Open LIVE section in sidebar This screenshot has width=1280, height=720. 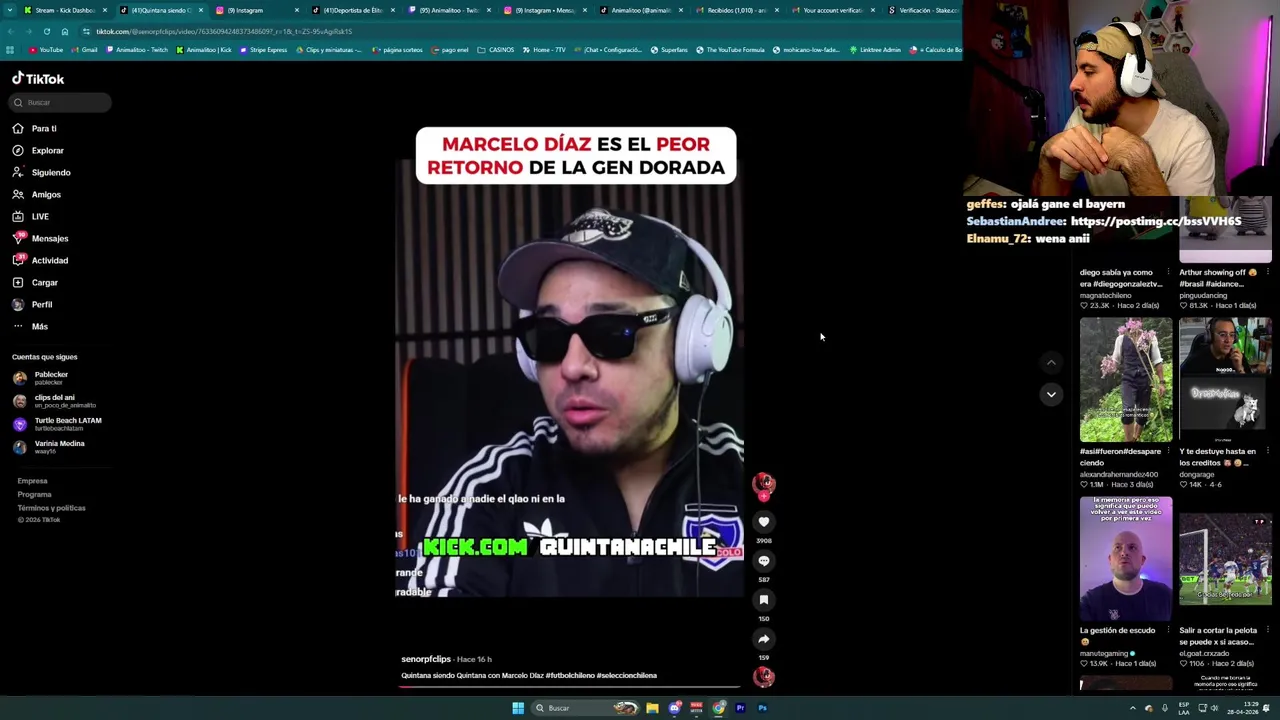coord(30,216)
